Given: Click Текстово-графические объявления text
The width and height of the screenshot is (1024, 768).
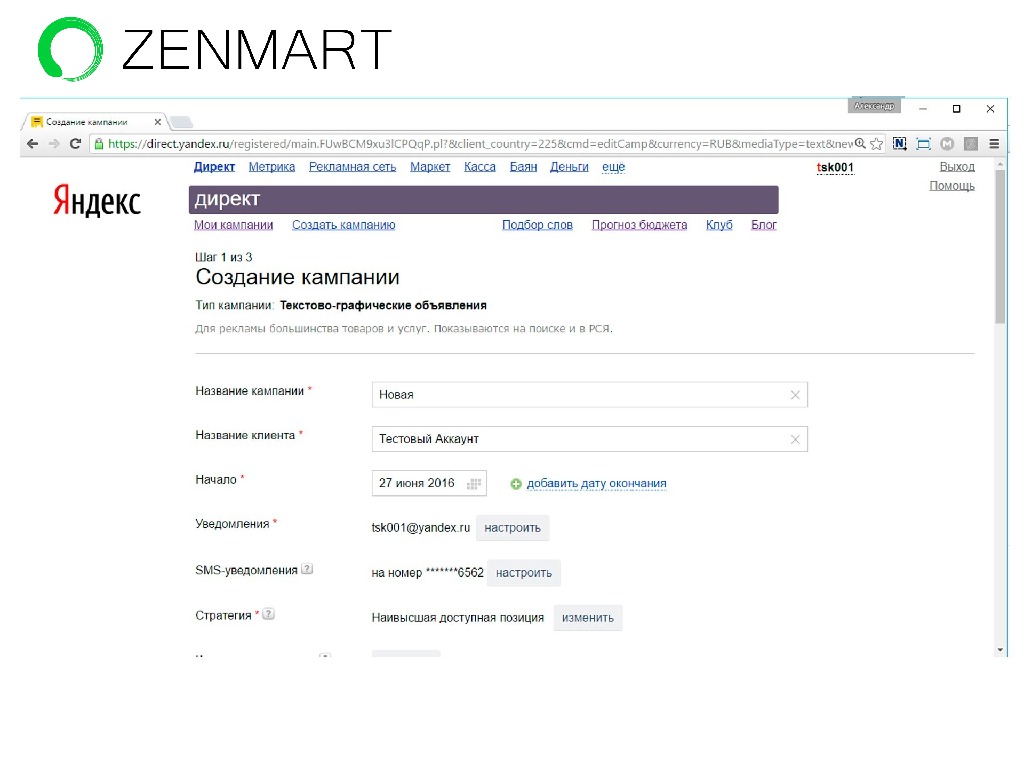Looking at the screenshot, I should click(x=383, y=306).
